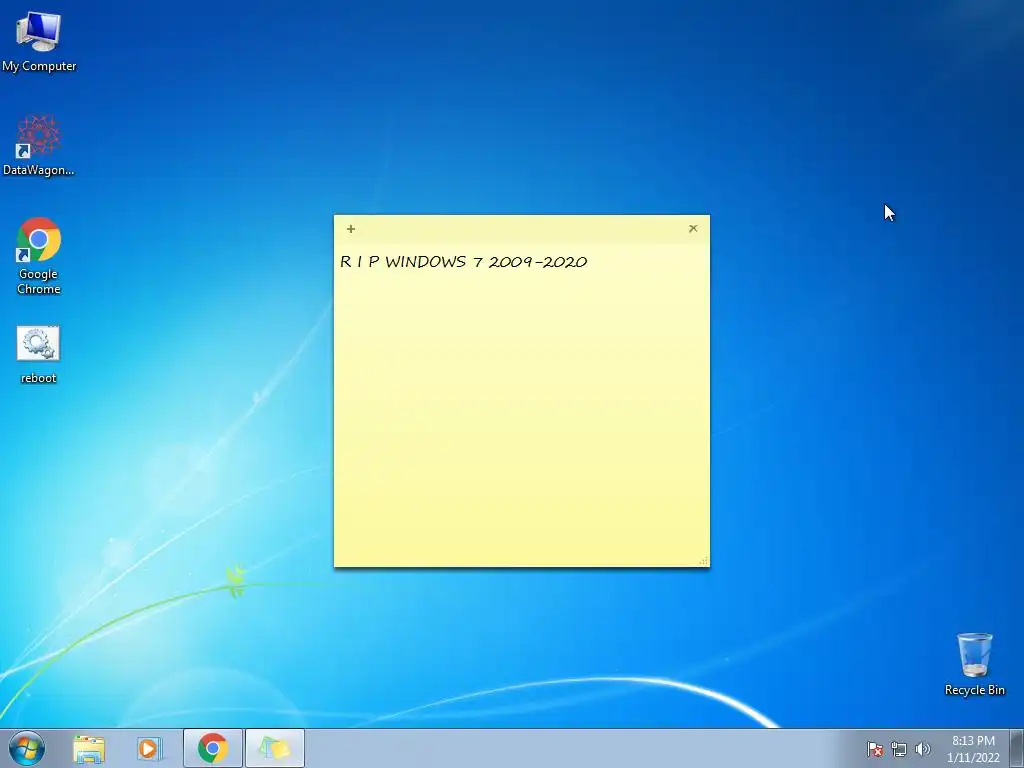Click the 'R I P WINDOWS 7 2009-2020' text
Image resolution: width=1024 pixels, height=768 pixels.
point(464,262)
